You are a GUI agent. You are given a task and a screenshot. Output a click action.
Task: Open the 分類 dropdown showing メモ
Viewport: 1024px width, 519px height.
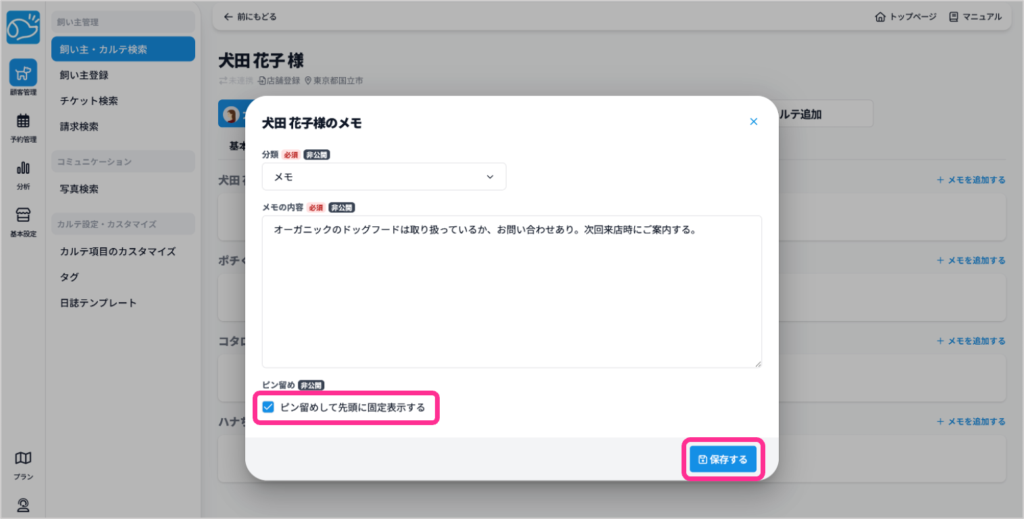[383, 176]
